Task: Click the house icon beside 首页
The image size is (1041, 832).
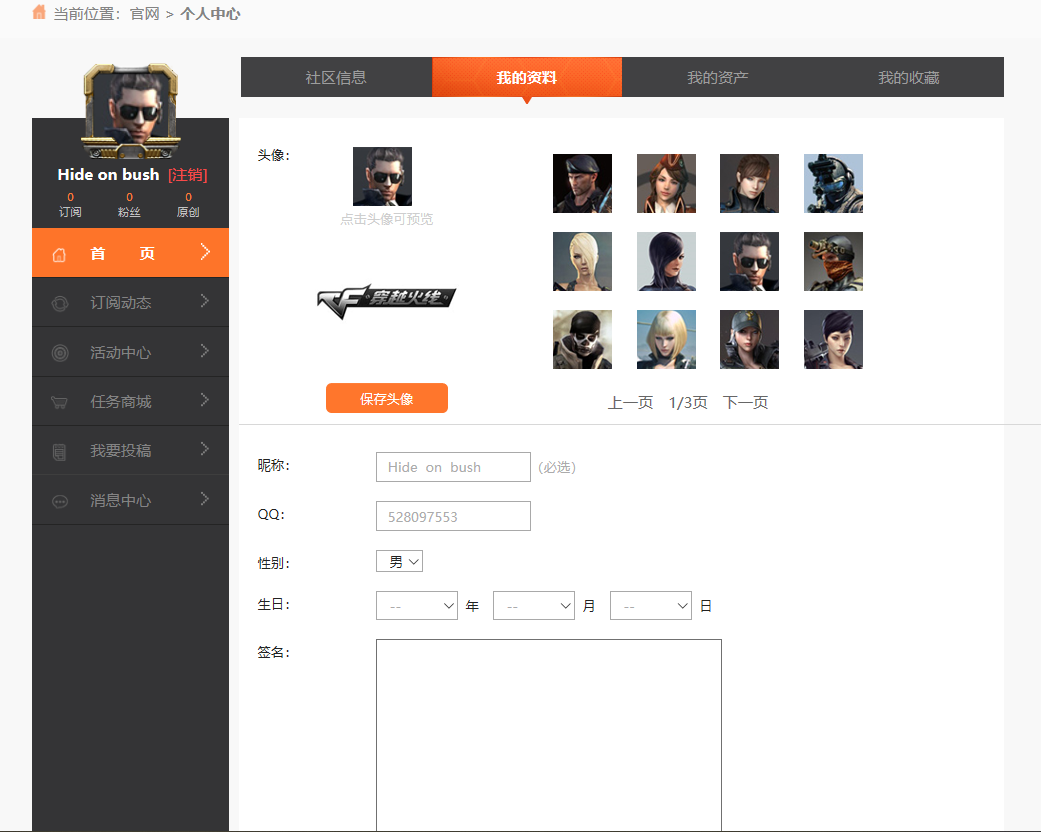Action: [59, 254]
